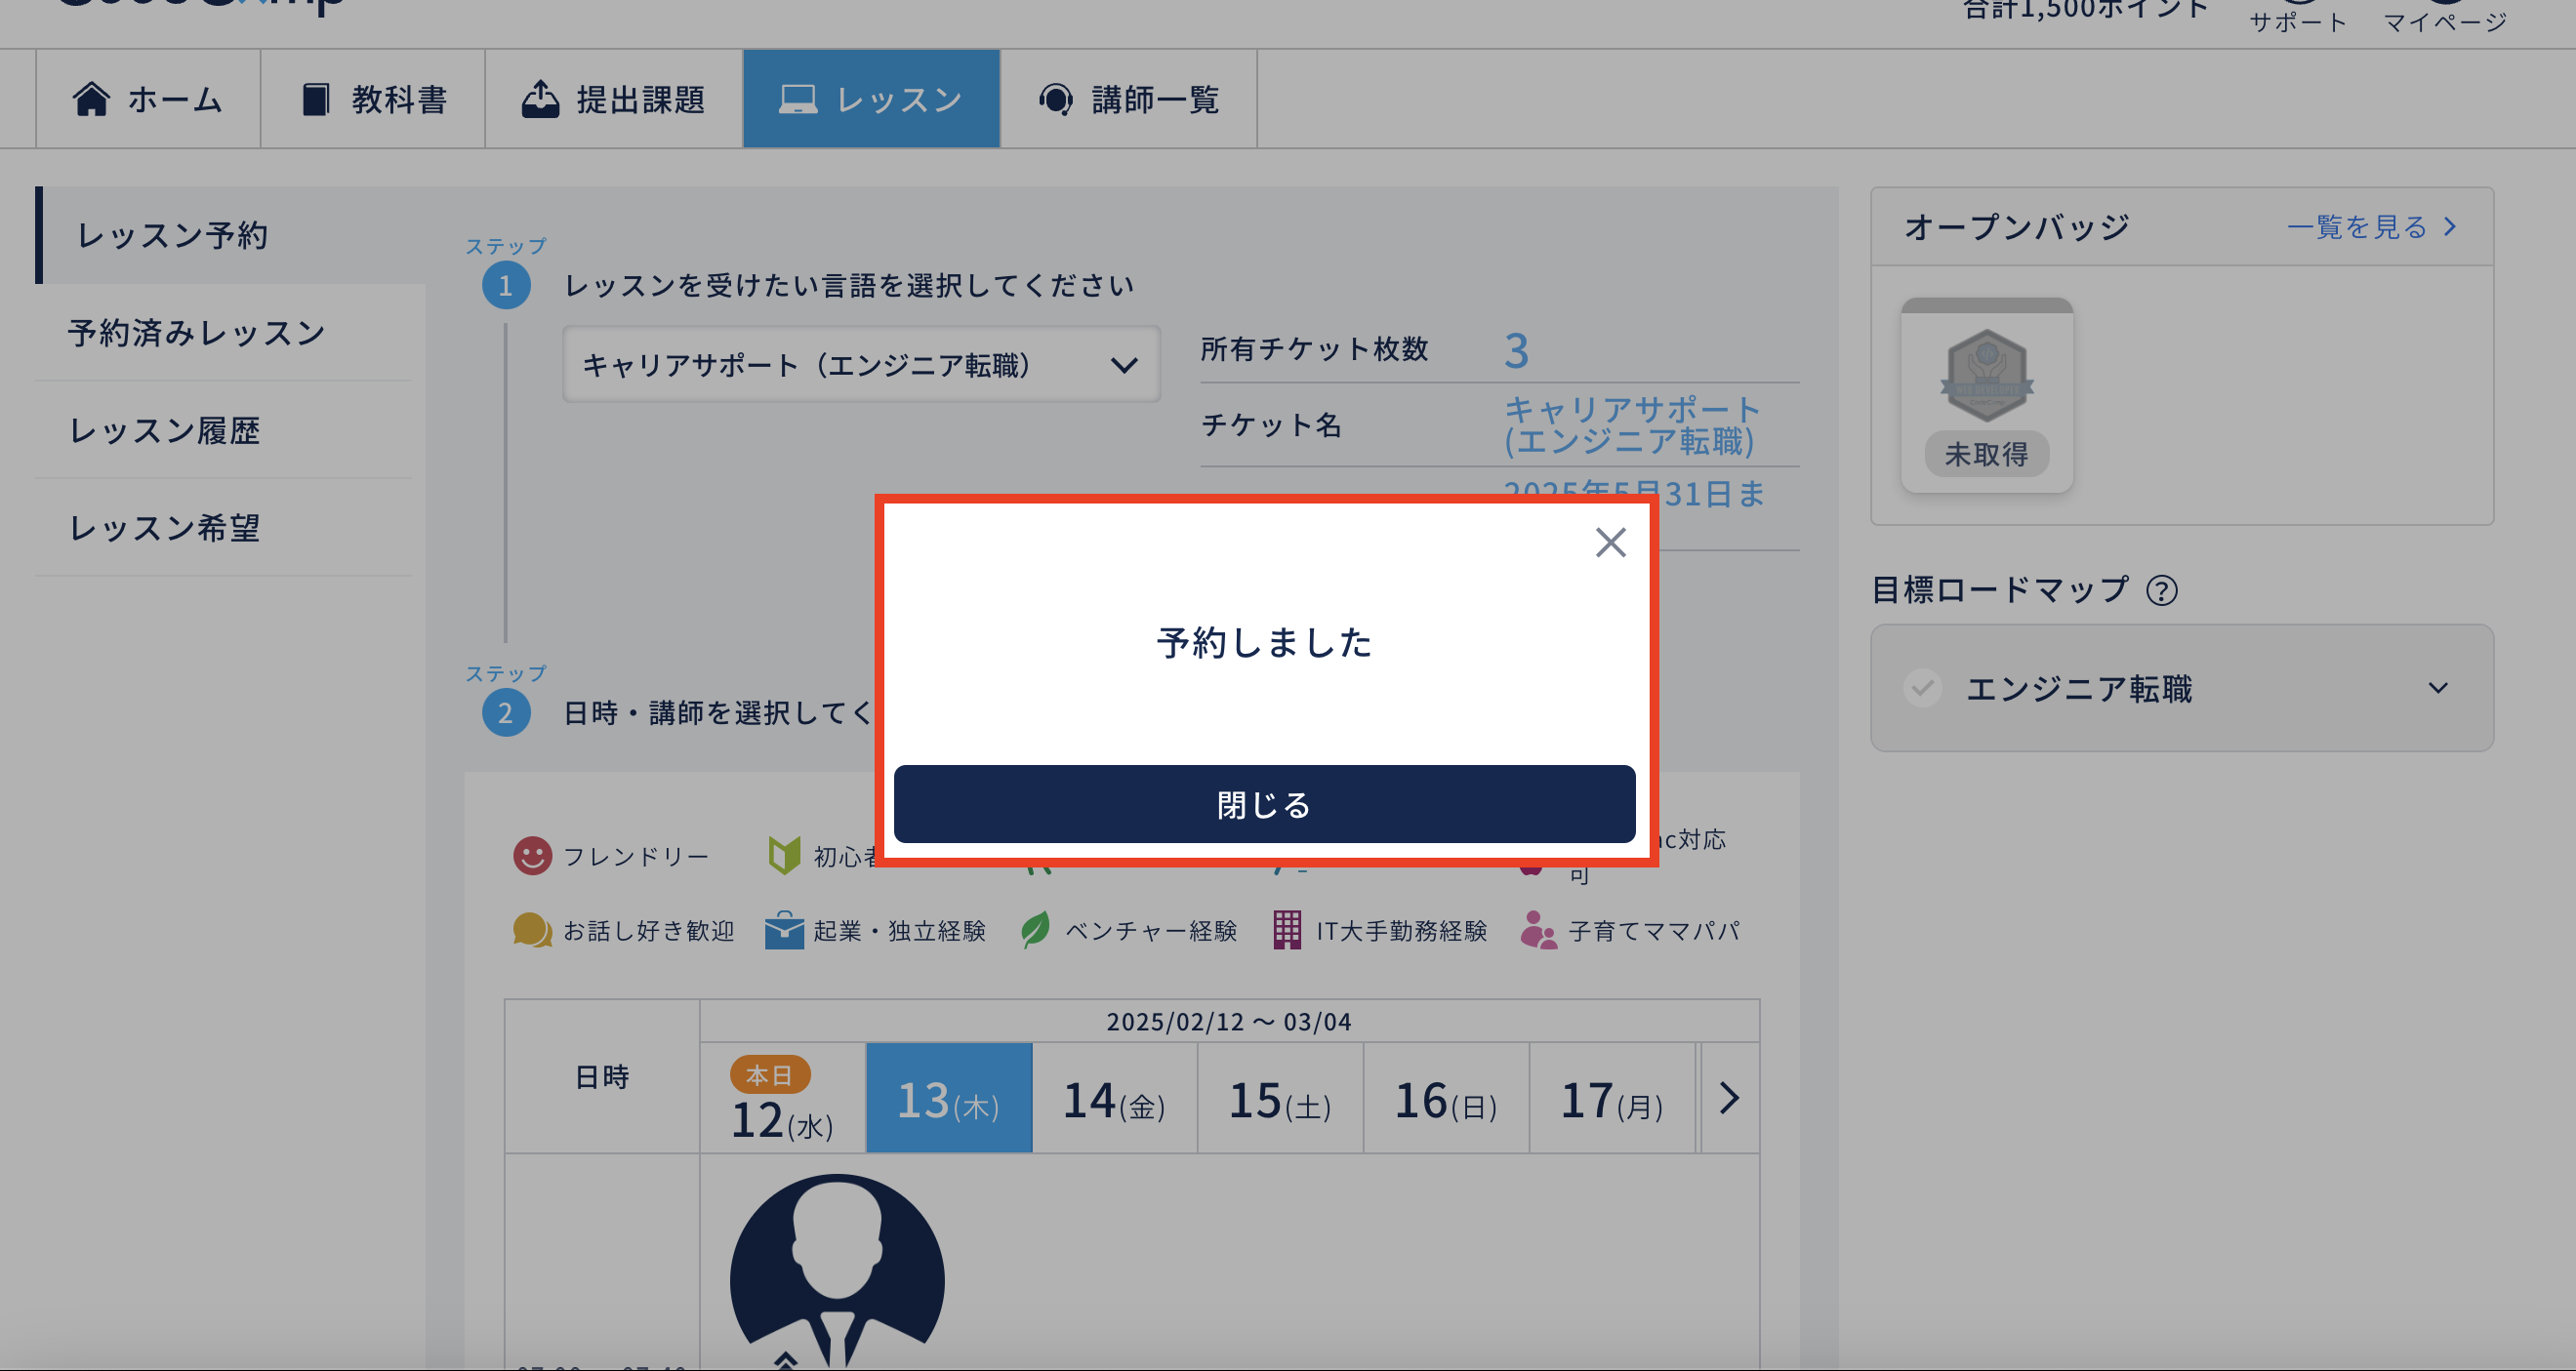Select 起業・独立経験 briefcase icon
The image size is (2576, 1371).
click(784, 930)
